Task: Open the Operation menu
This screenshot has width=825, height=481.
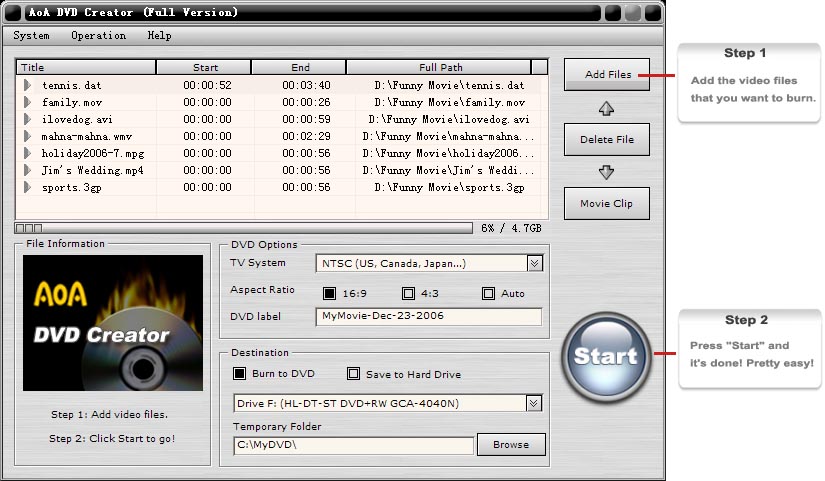Action: click(98, 36)
